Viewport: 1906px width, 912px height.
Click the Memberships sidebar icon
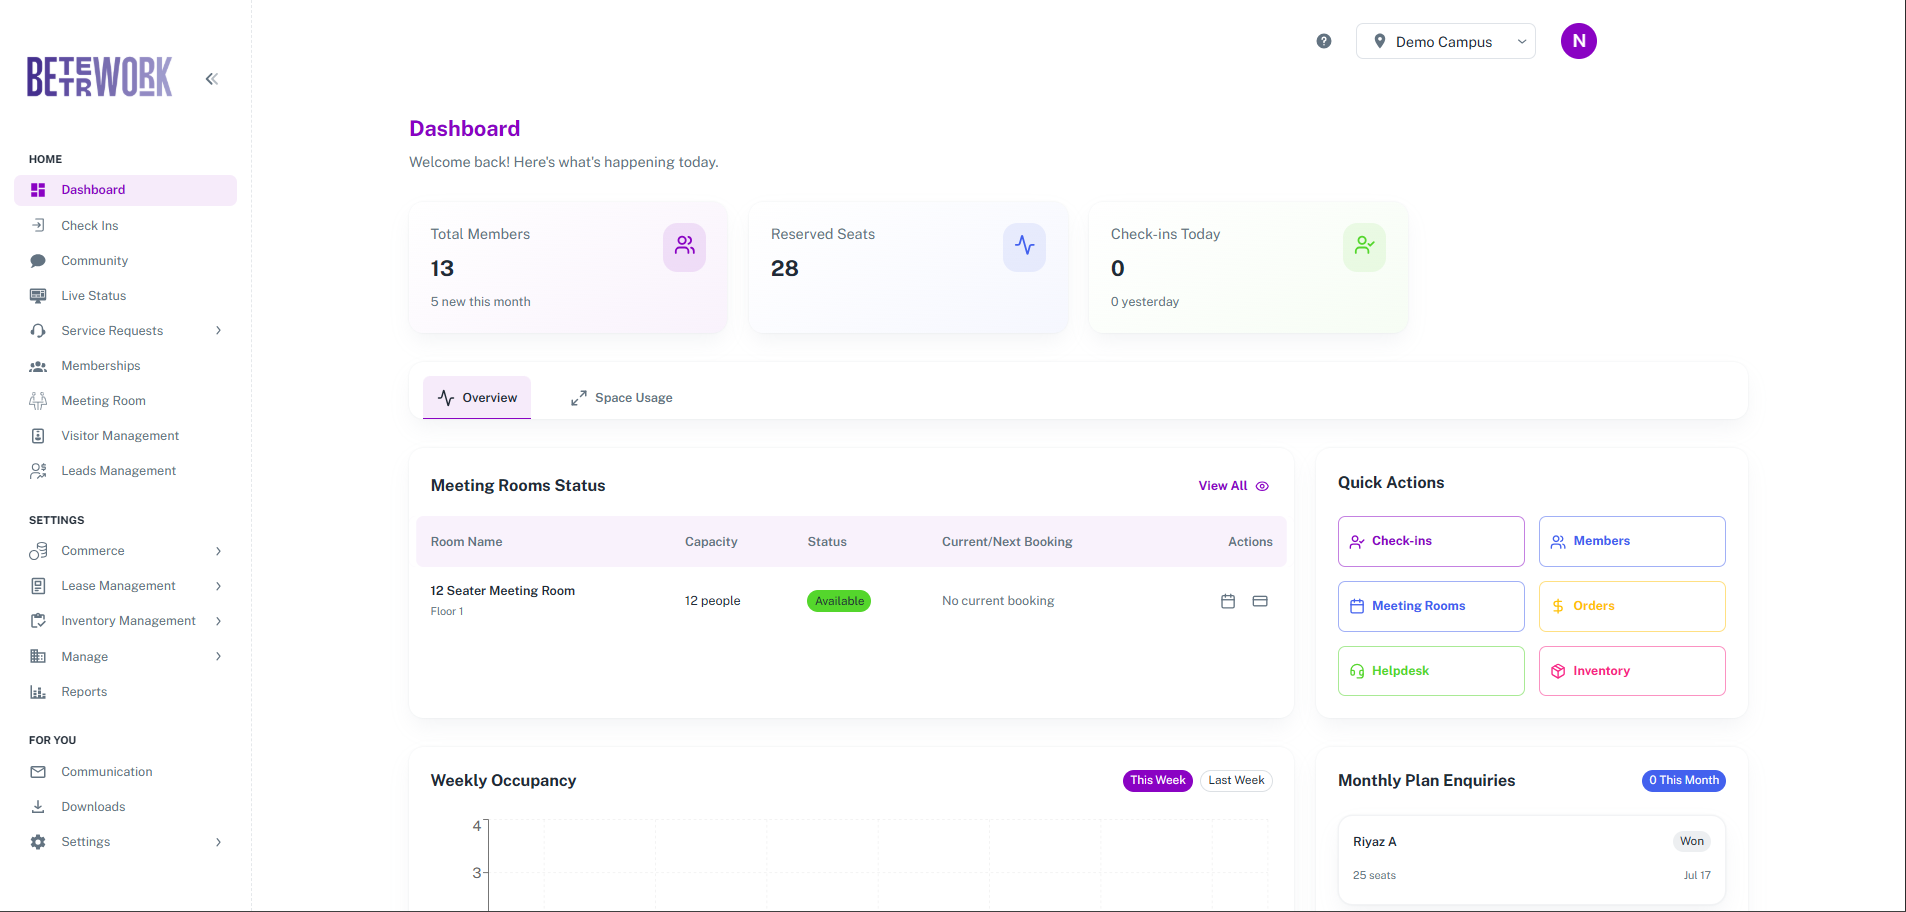37,365
